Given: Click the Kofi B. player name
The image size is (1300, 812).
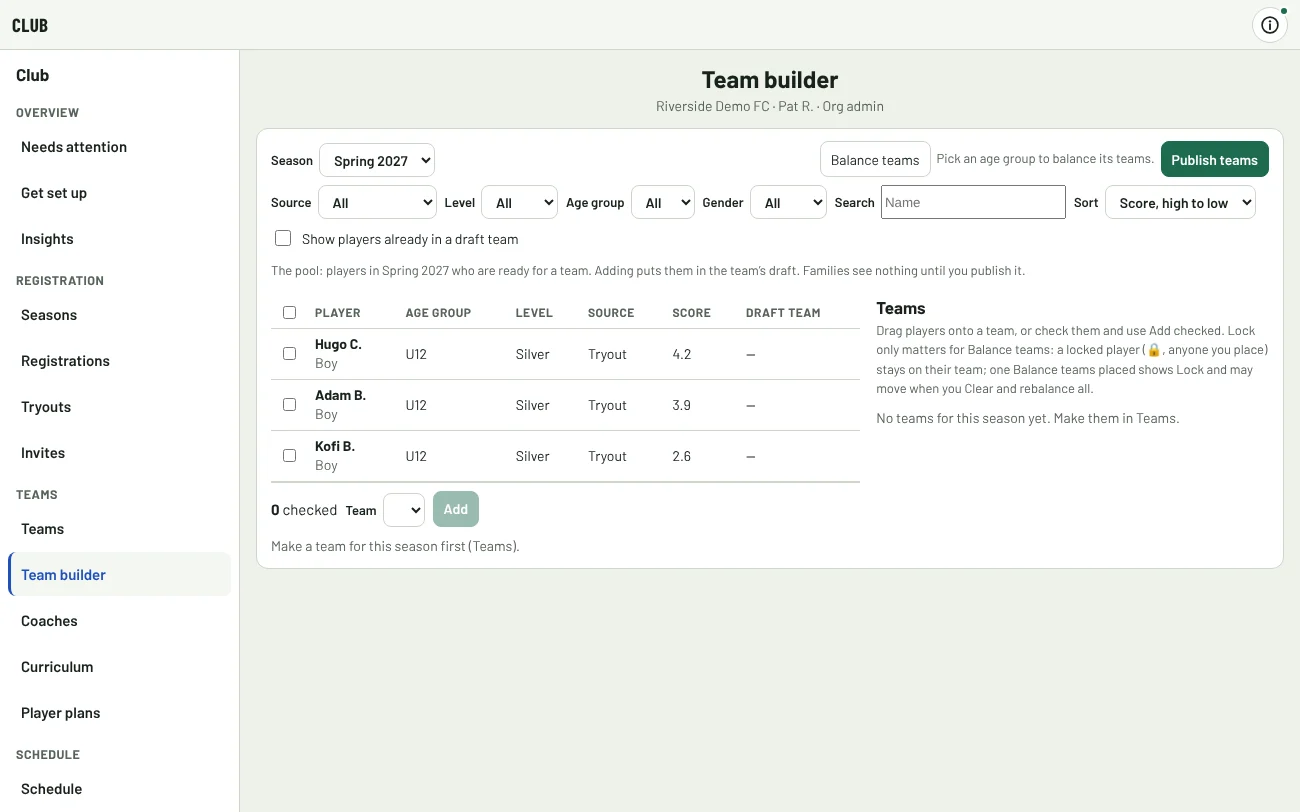Looking at the screenshot, I should pos(335,446).
